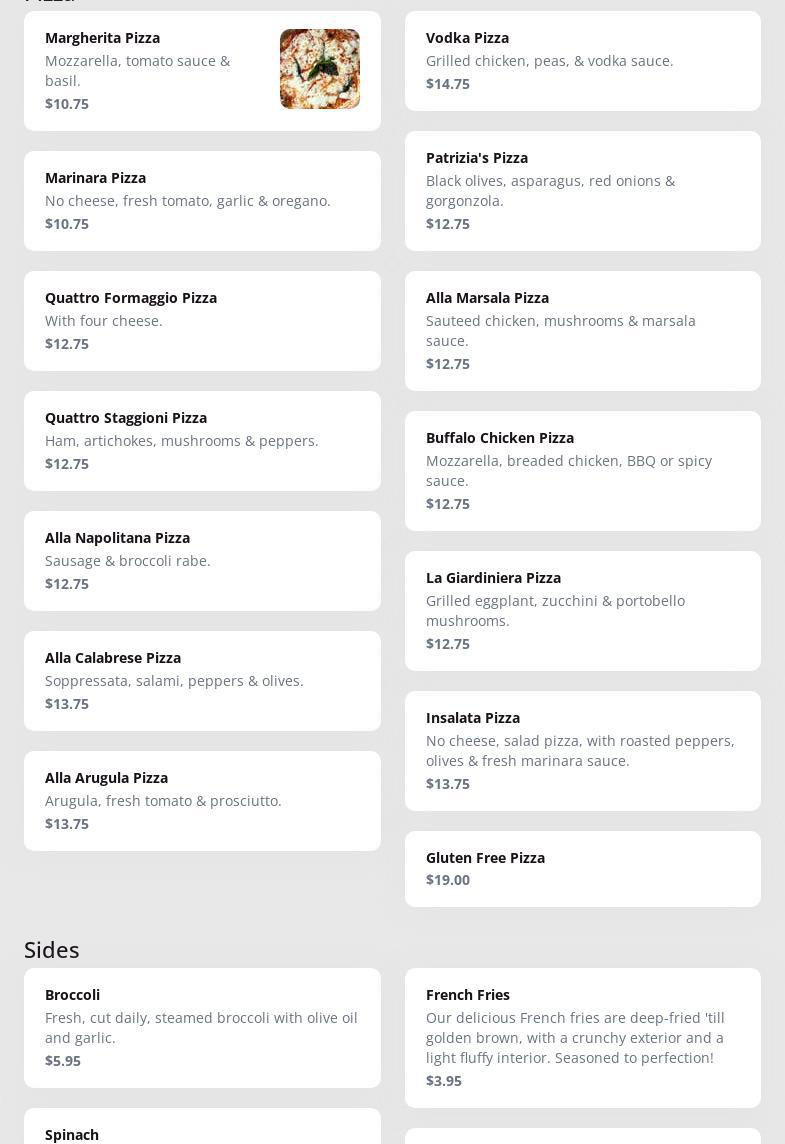Pick the Alla Marsala Pizza item
Image resolution: width=785 pixels, height=1144 pixels.
(582, 331)
